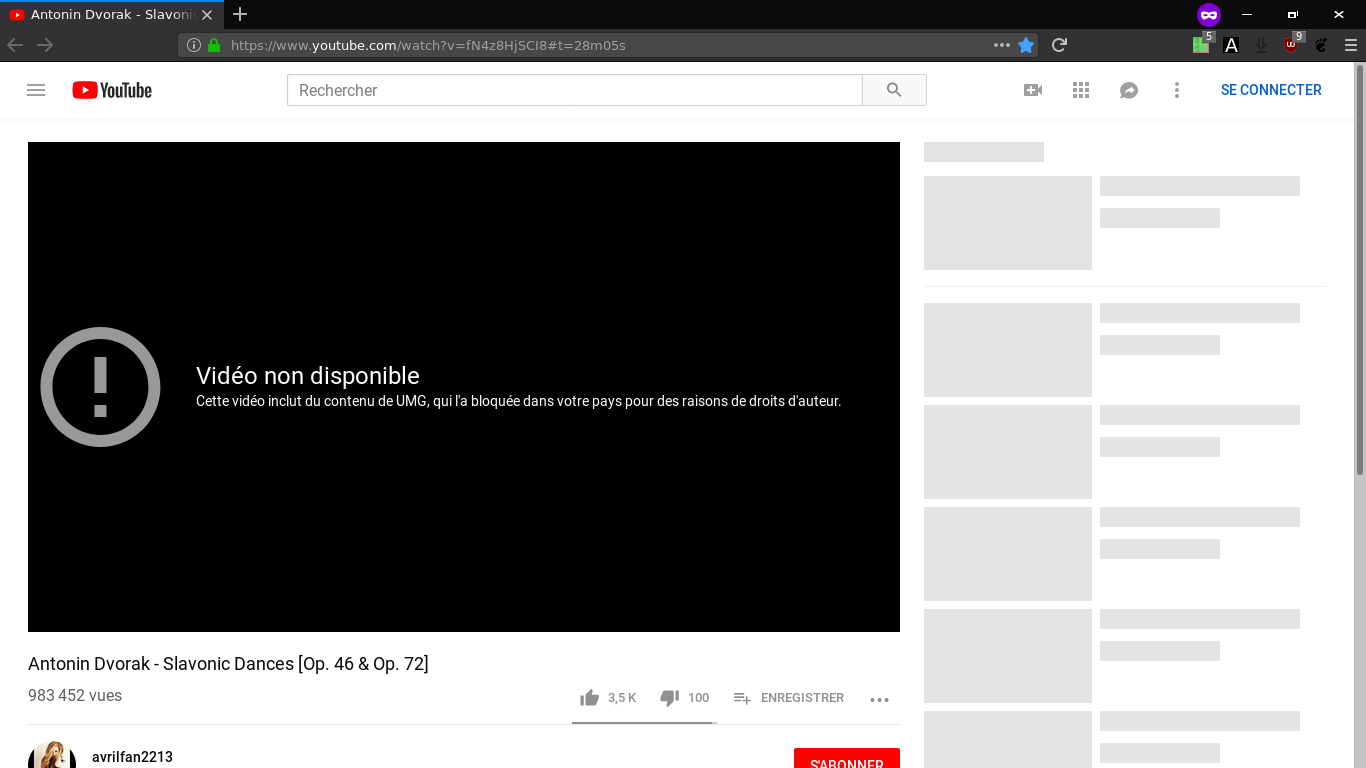Click ENREGISTRER to save the video
1366x768 pixels.
(x=789, y=698)
